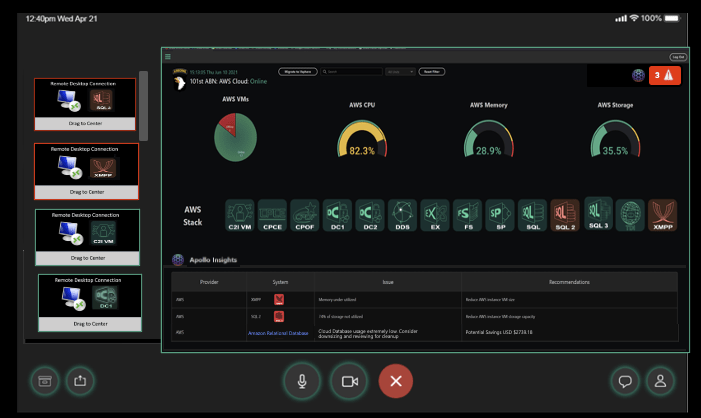Click SQL 2 icon in Apollo Insights table
Screen dimensions: 701x418
pos(279,317)
